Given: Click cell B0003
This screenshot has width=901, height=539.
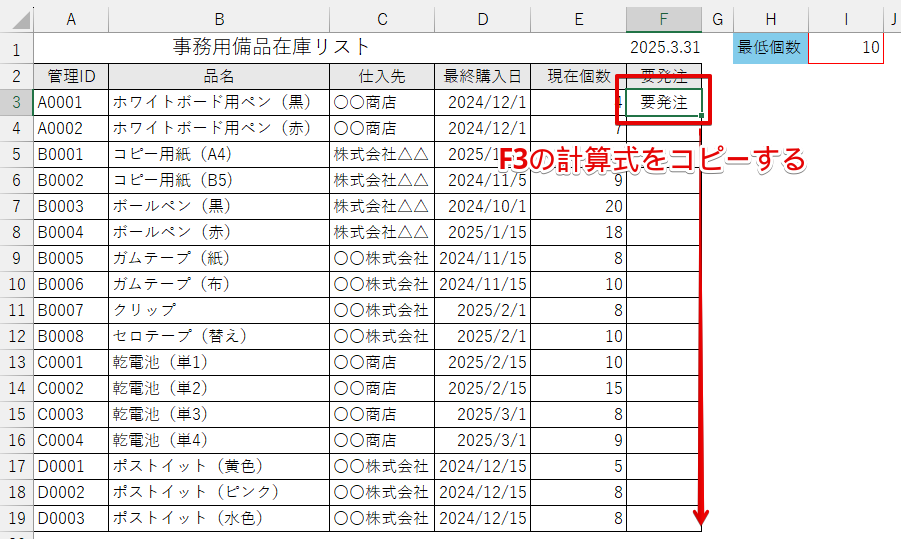Looking at the screenshot, I should (x=71, y=206).
